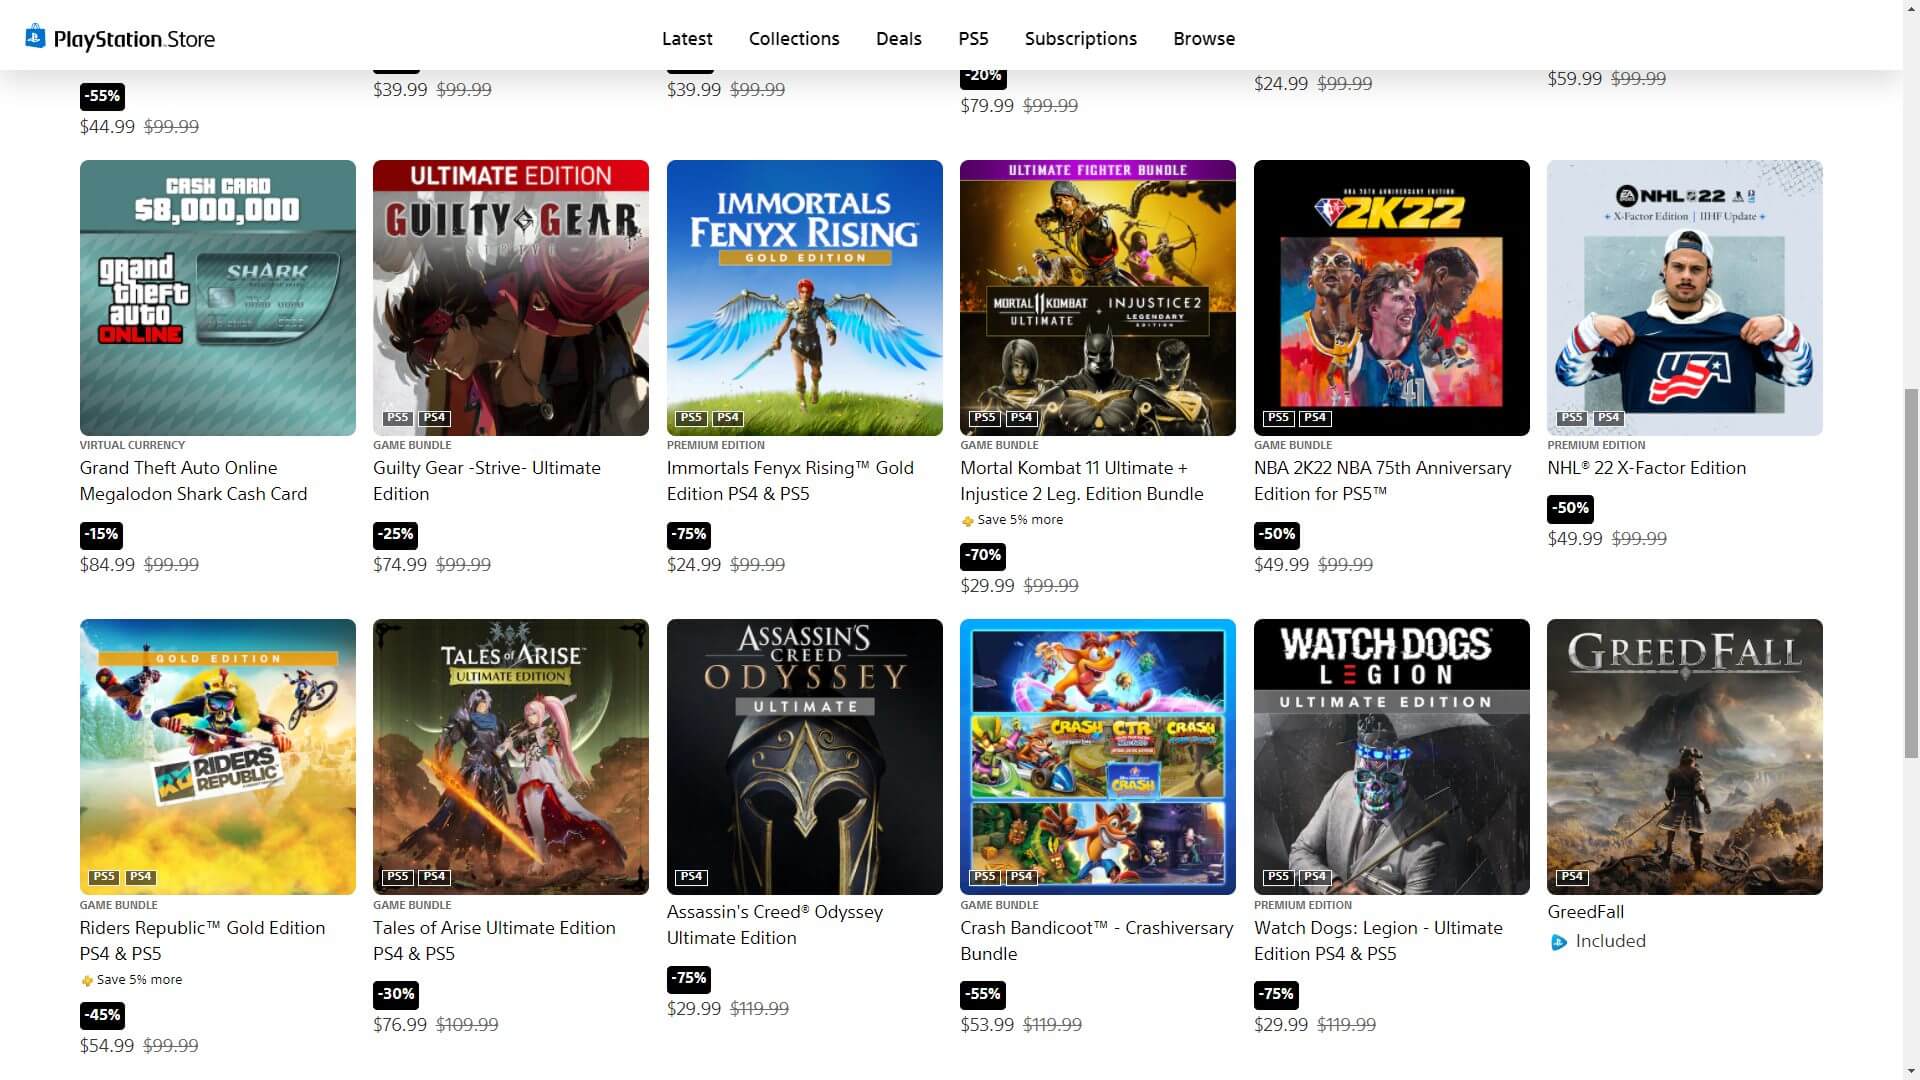Click the Crash Bandicoot Crashiversary Bundle cover
This screenshot has height=1080, width=1920.
pyautogui.click(x=1097, y=757)
